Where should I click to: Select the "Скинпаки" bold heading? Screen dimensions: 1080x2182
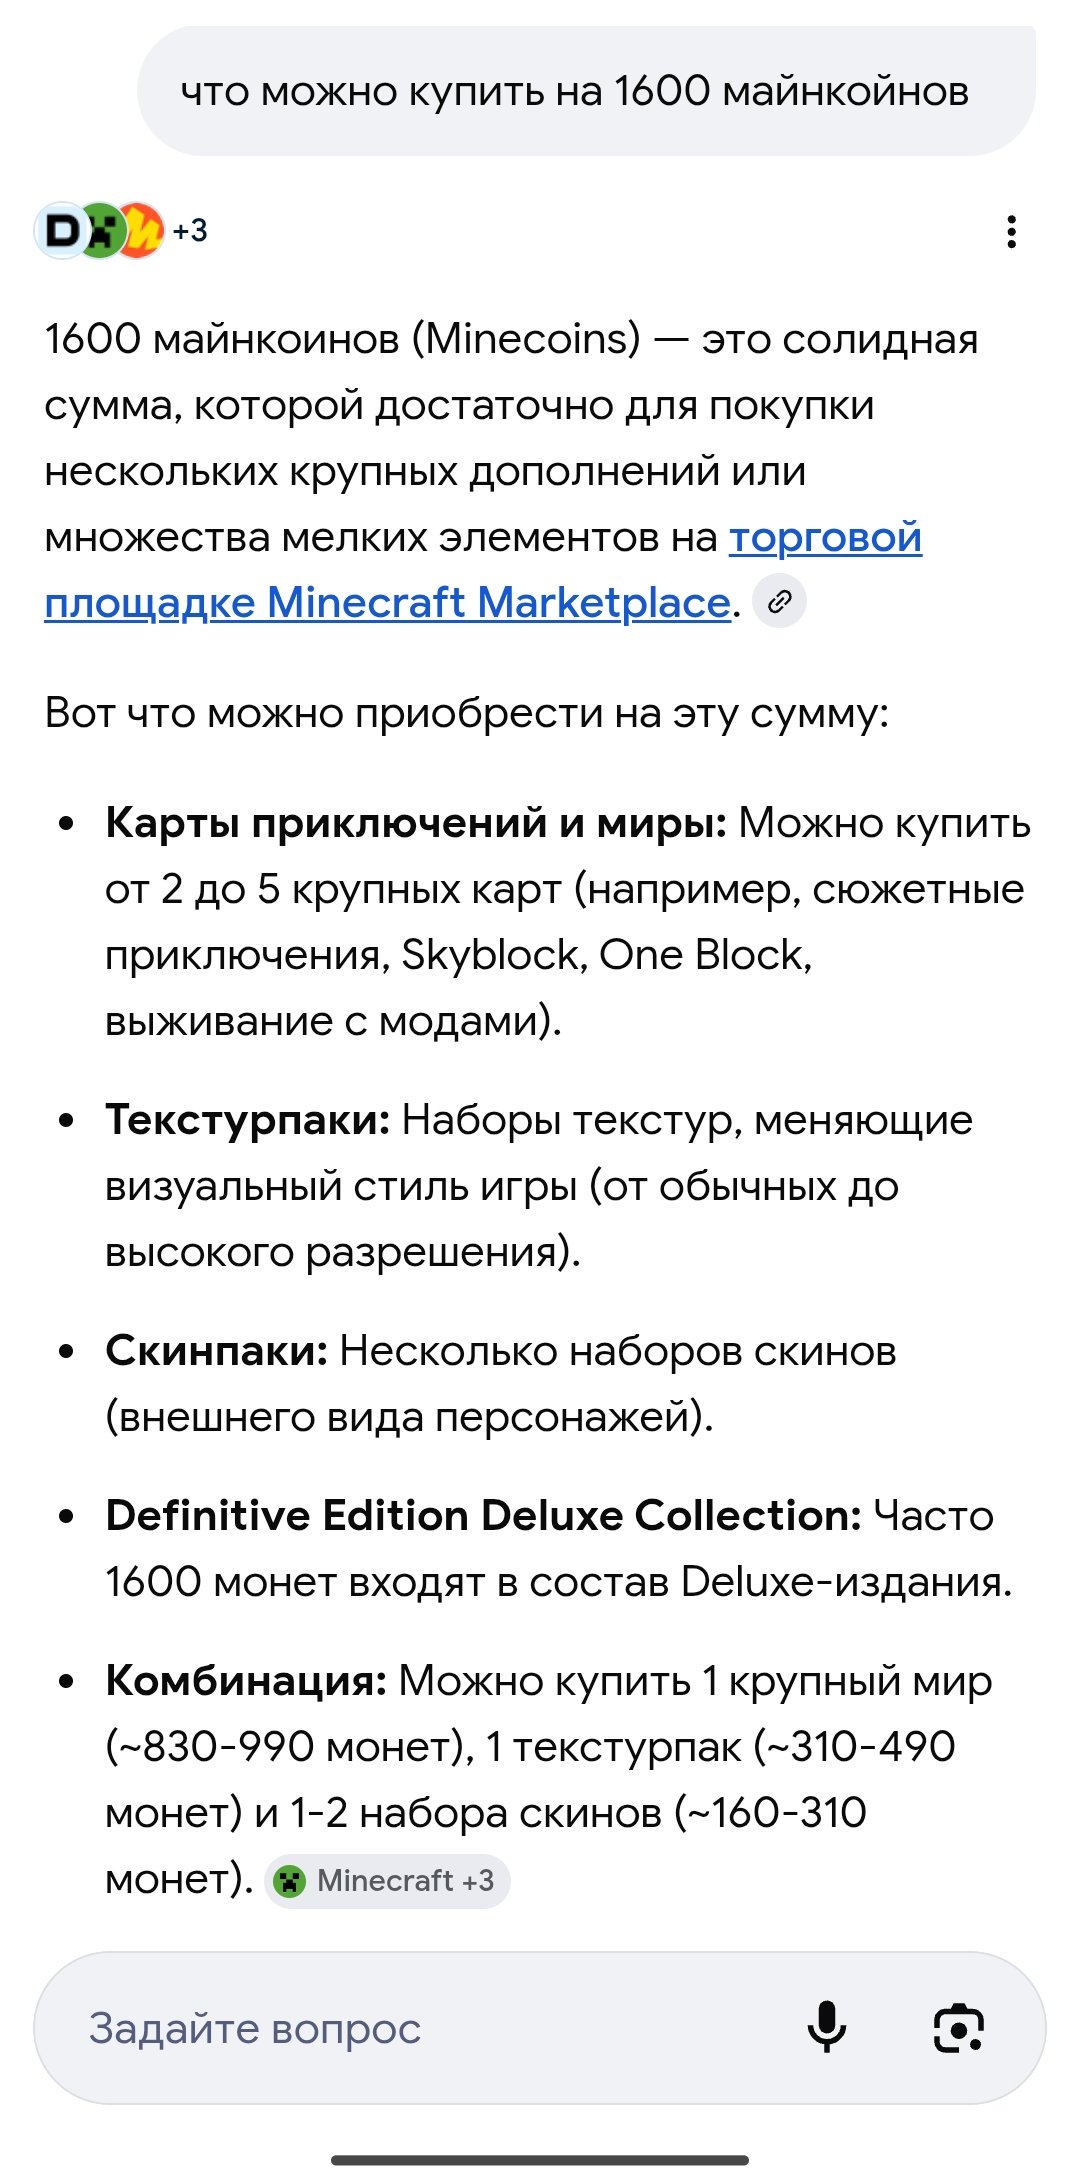[217, 1351]
